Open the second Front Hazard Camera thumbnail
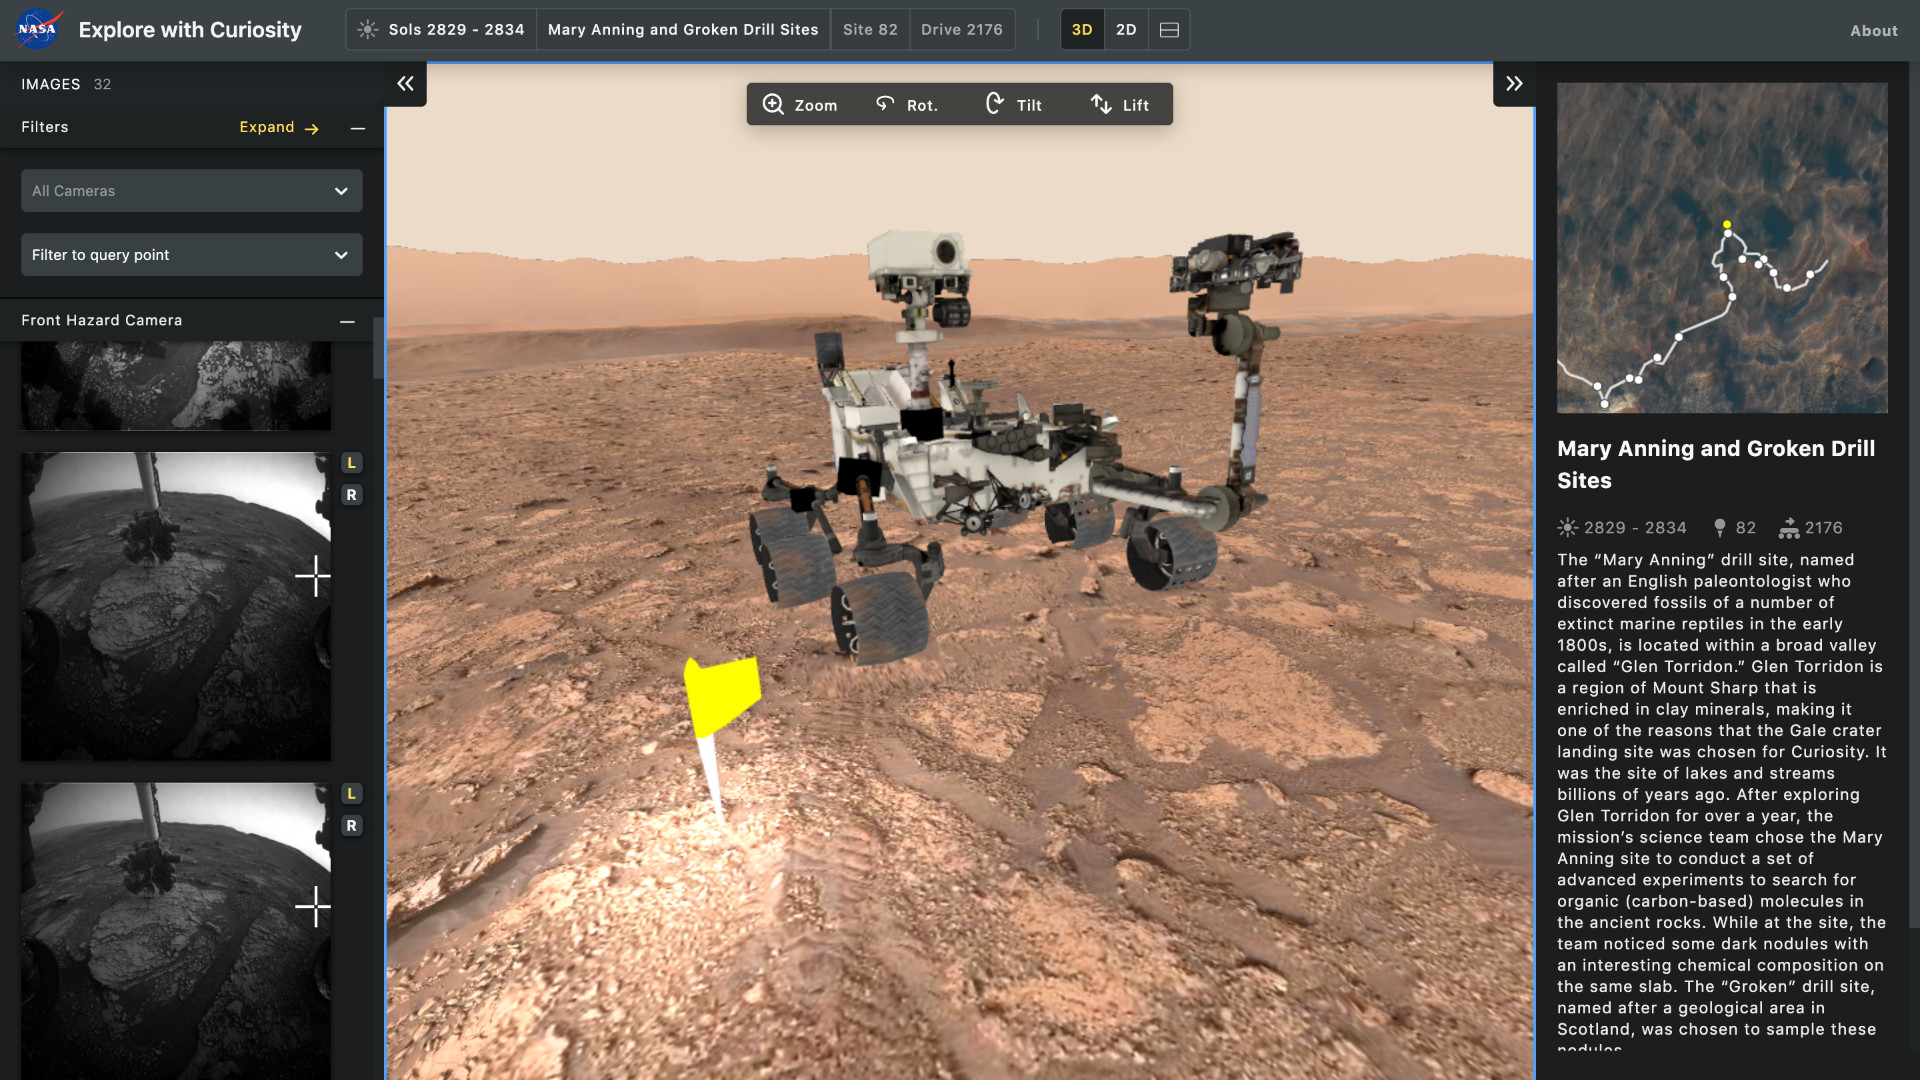The image size is (1920, 1080). point(176,607)
